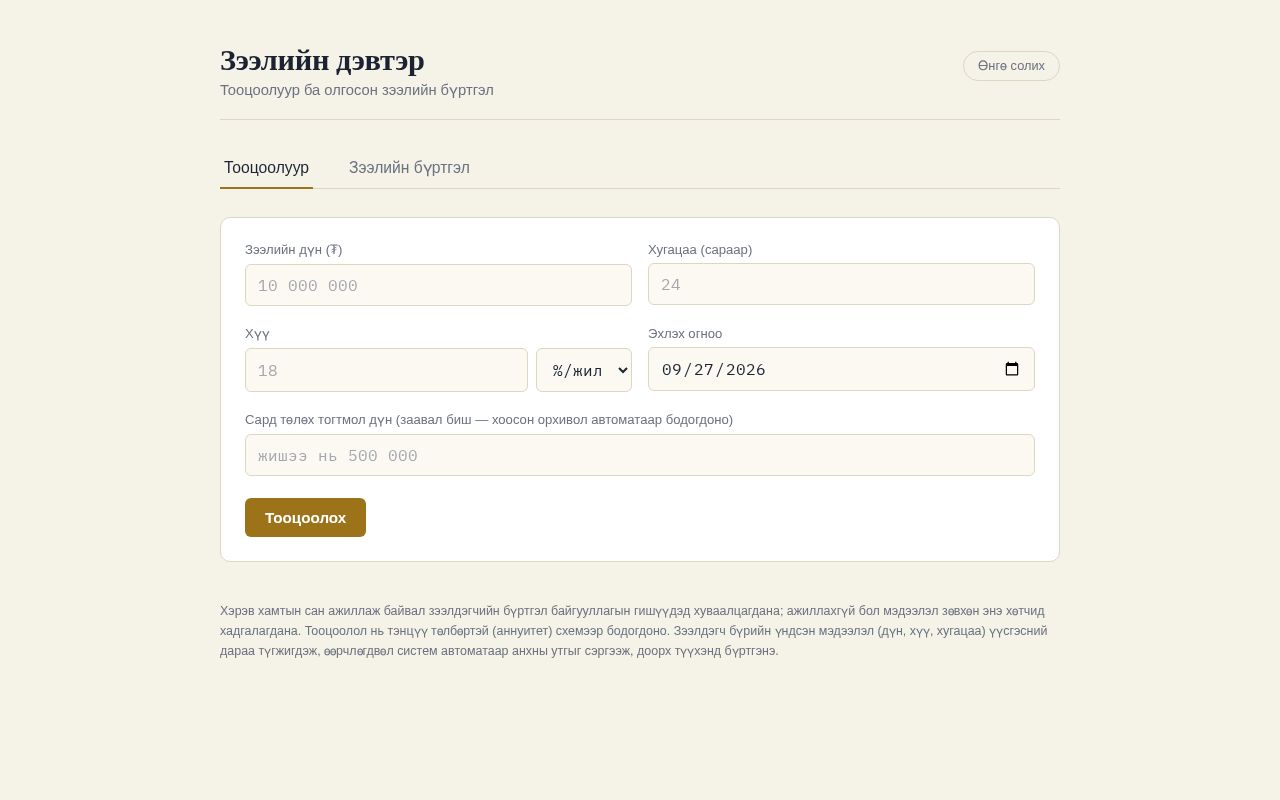1280x800 pixels.
Task: Click the Зээлийн дэвтэр page title
Action: tap(322, 61)
